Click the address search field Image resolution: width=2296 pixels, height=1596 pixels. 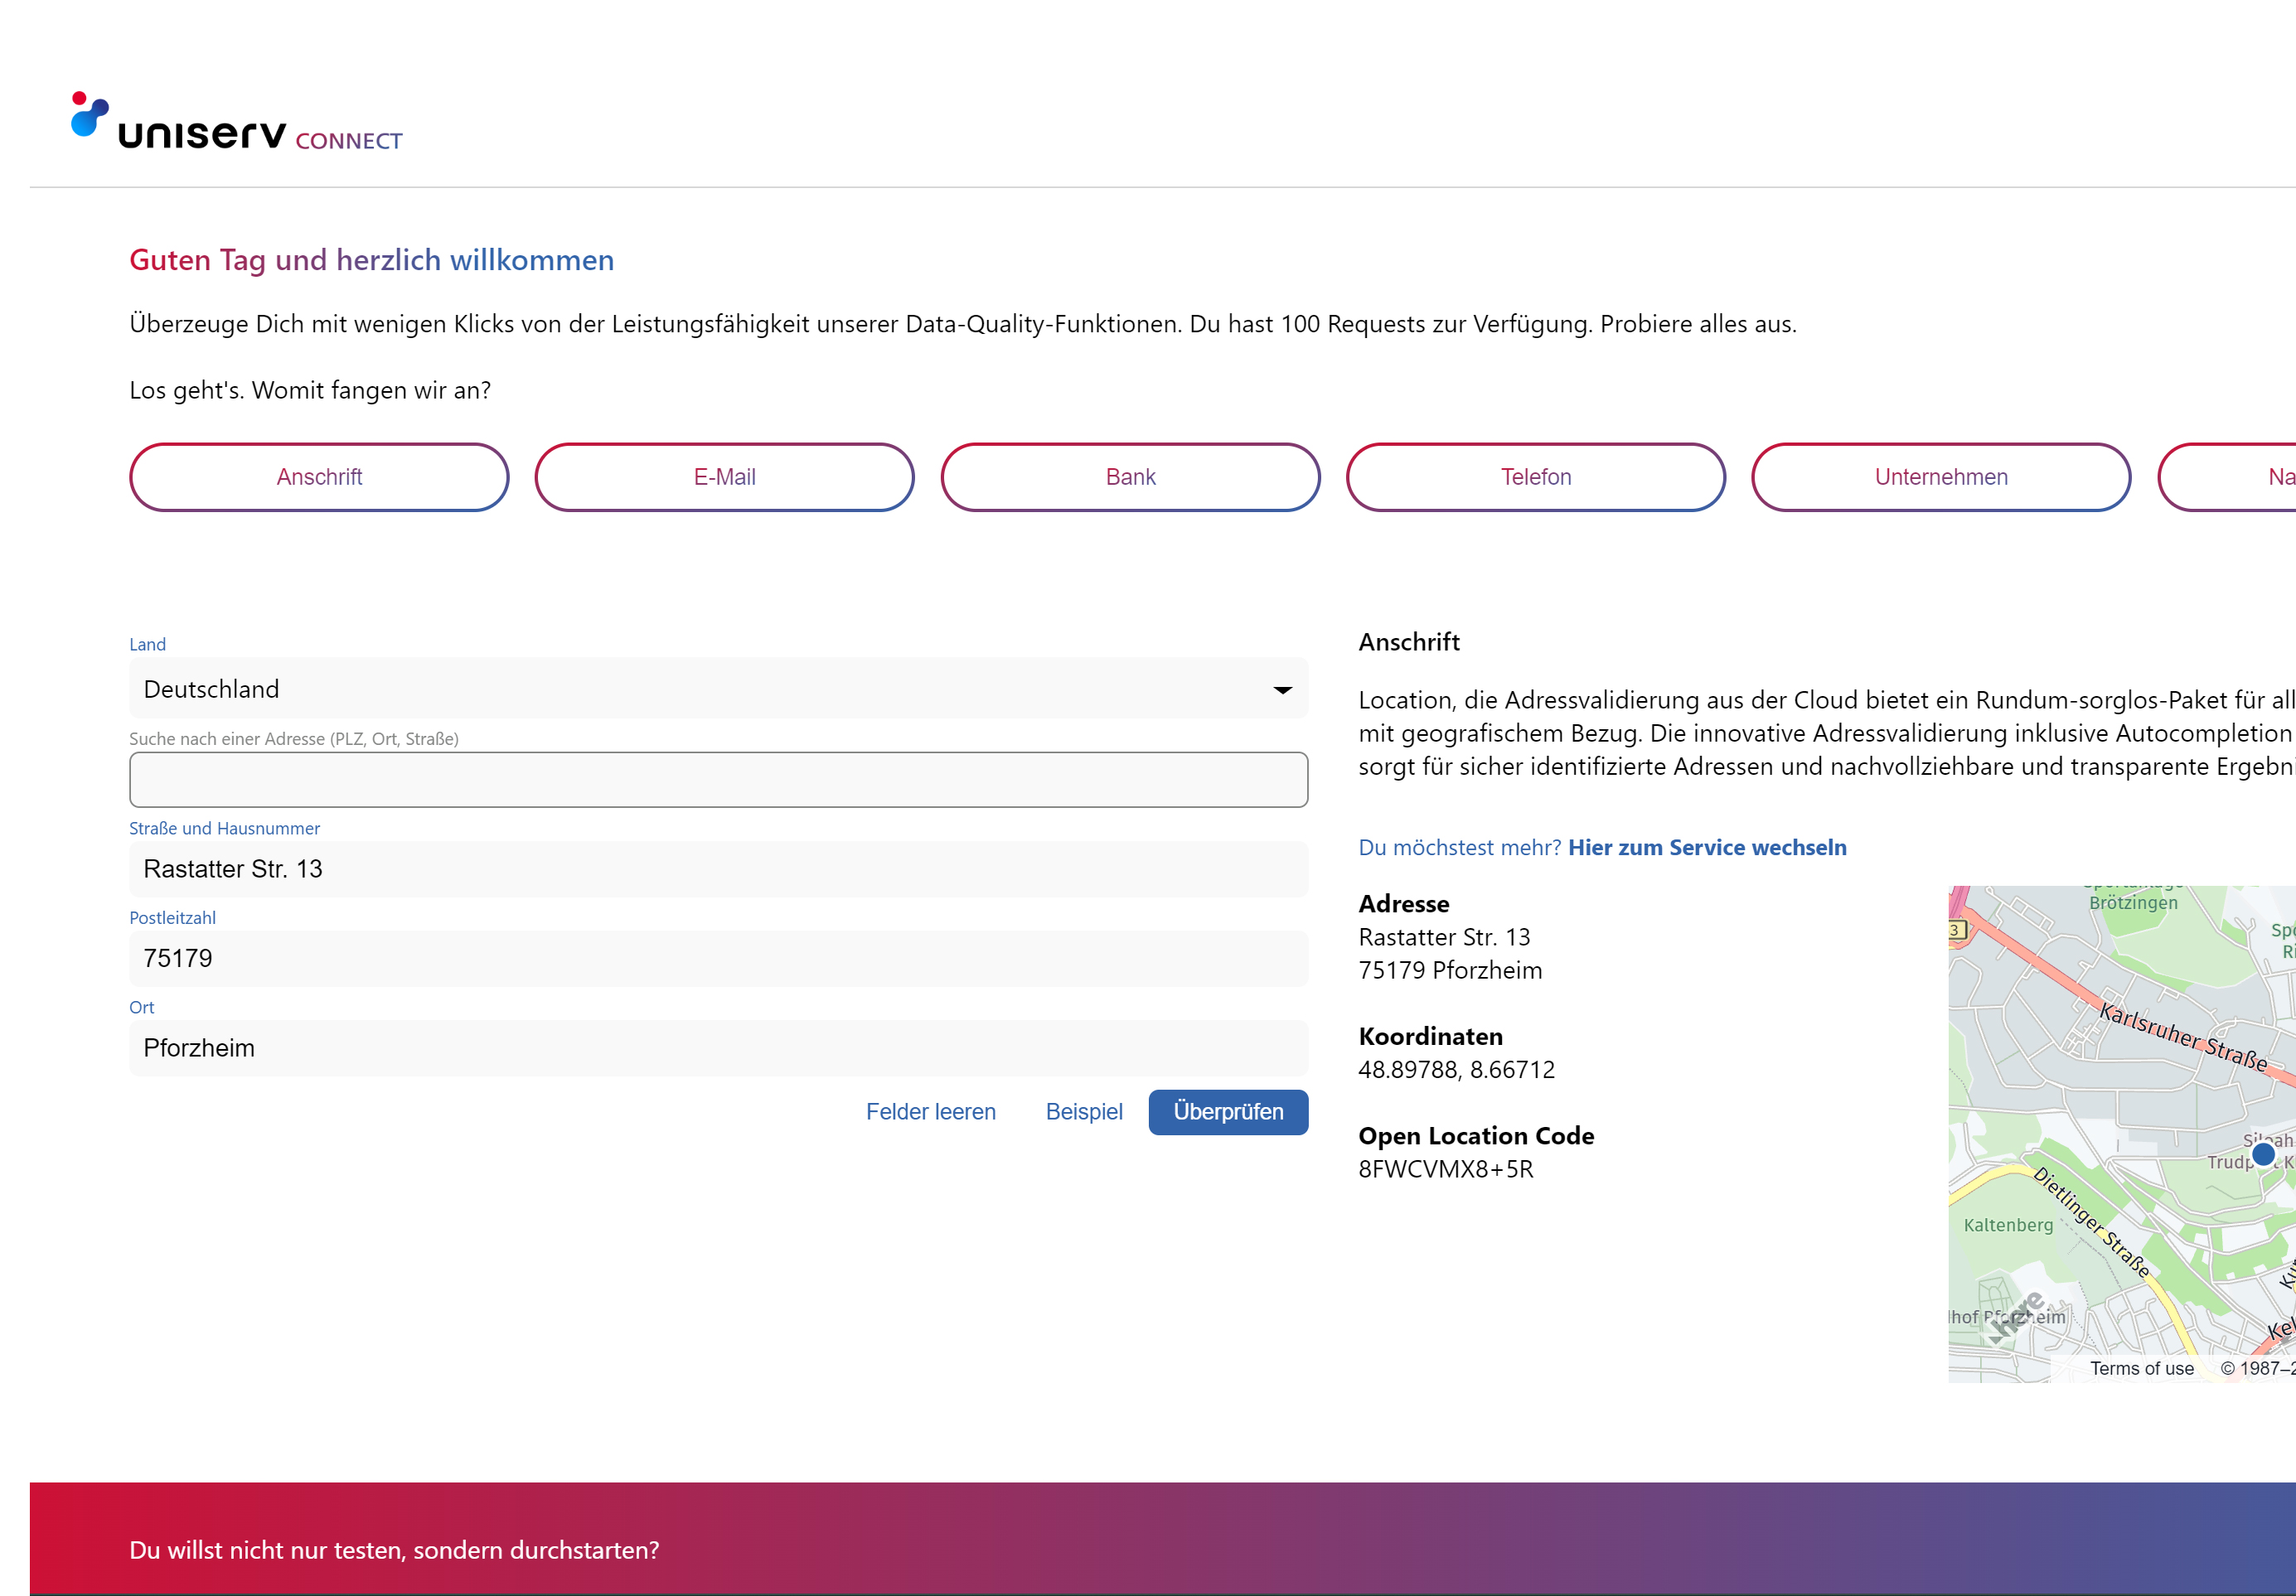(x=718, y=779)
